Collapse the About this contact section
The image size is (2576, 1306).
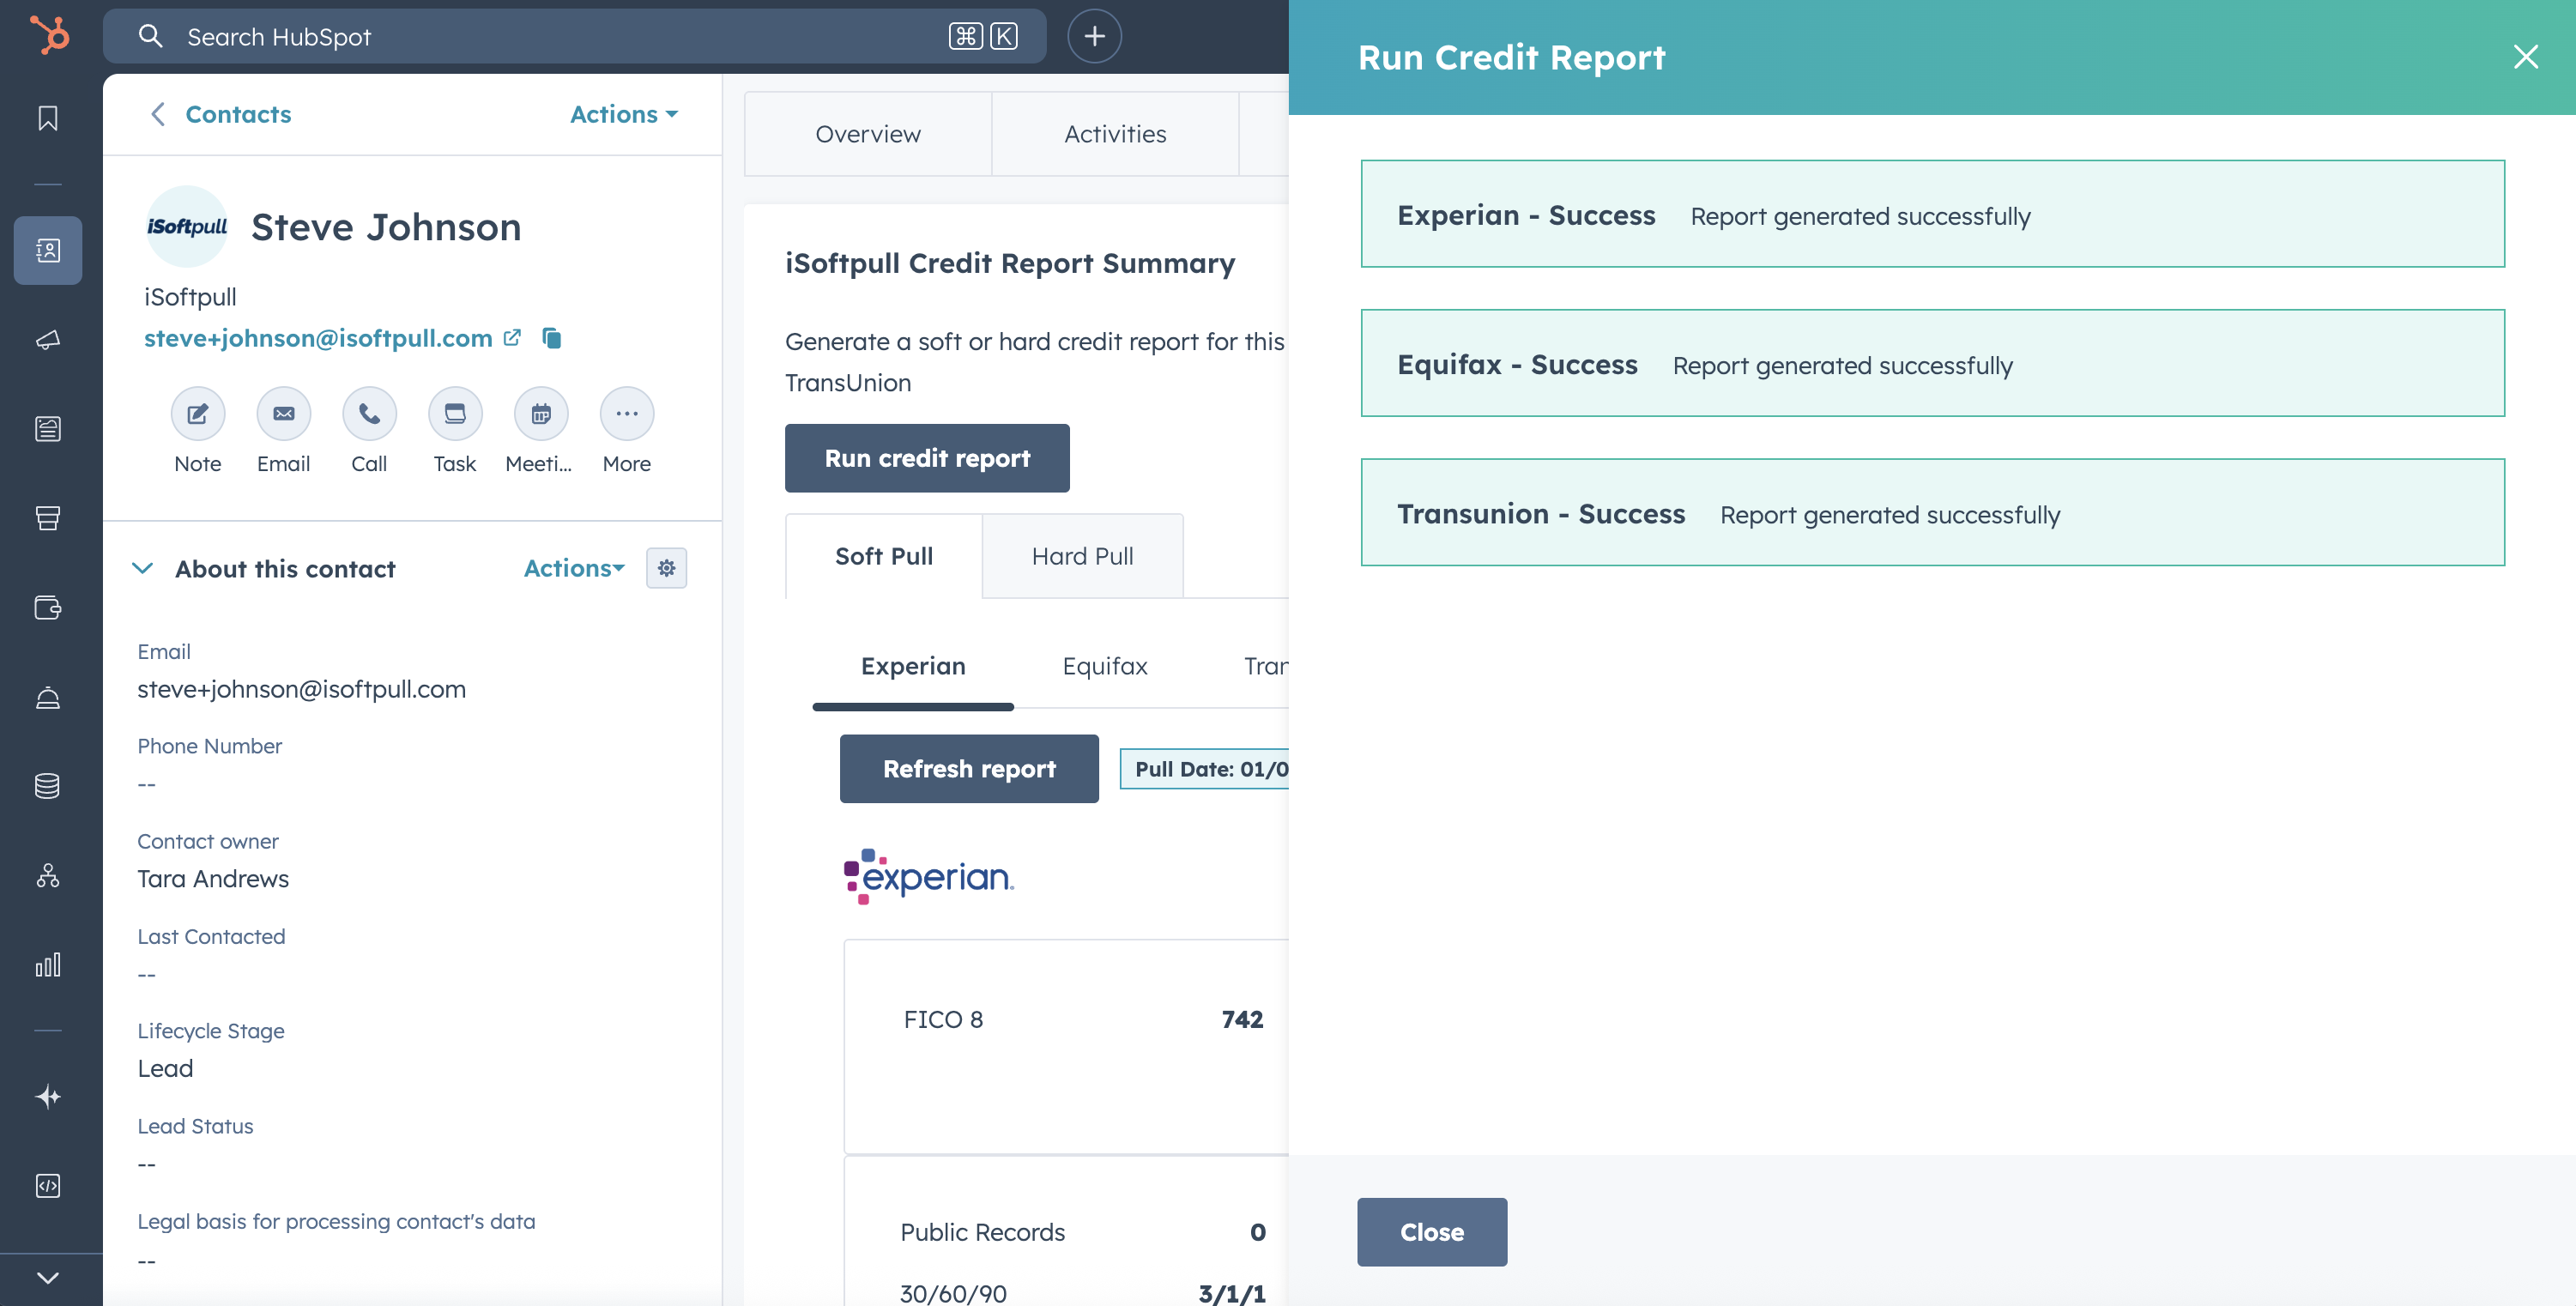pyautogui.click(x=143, y=568)
